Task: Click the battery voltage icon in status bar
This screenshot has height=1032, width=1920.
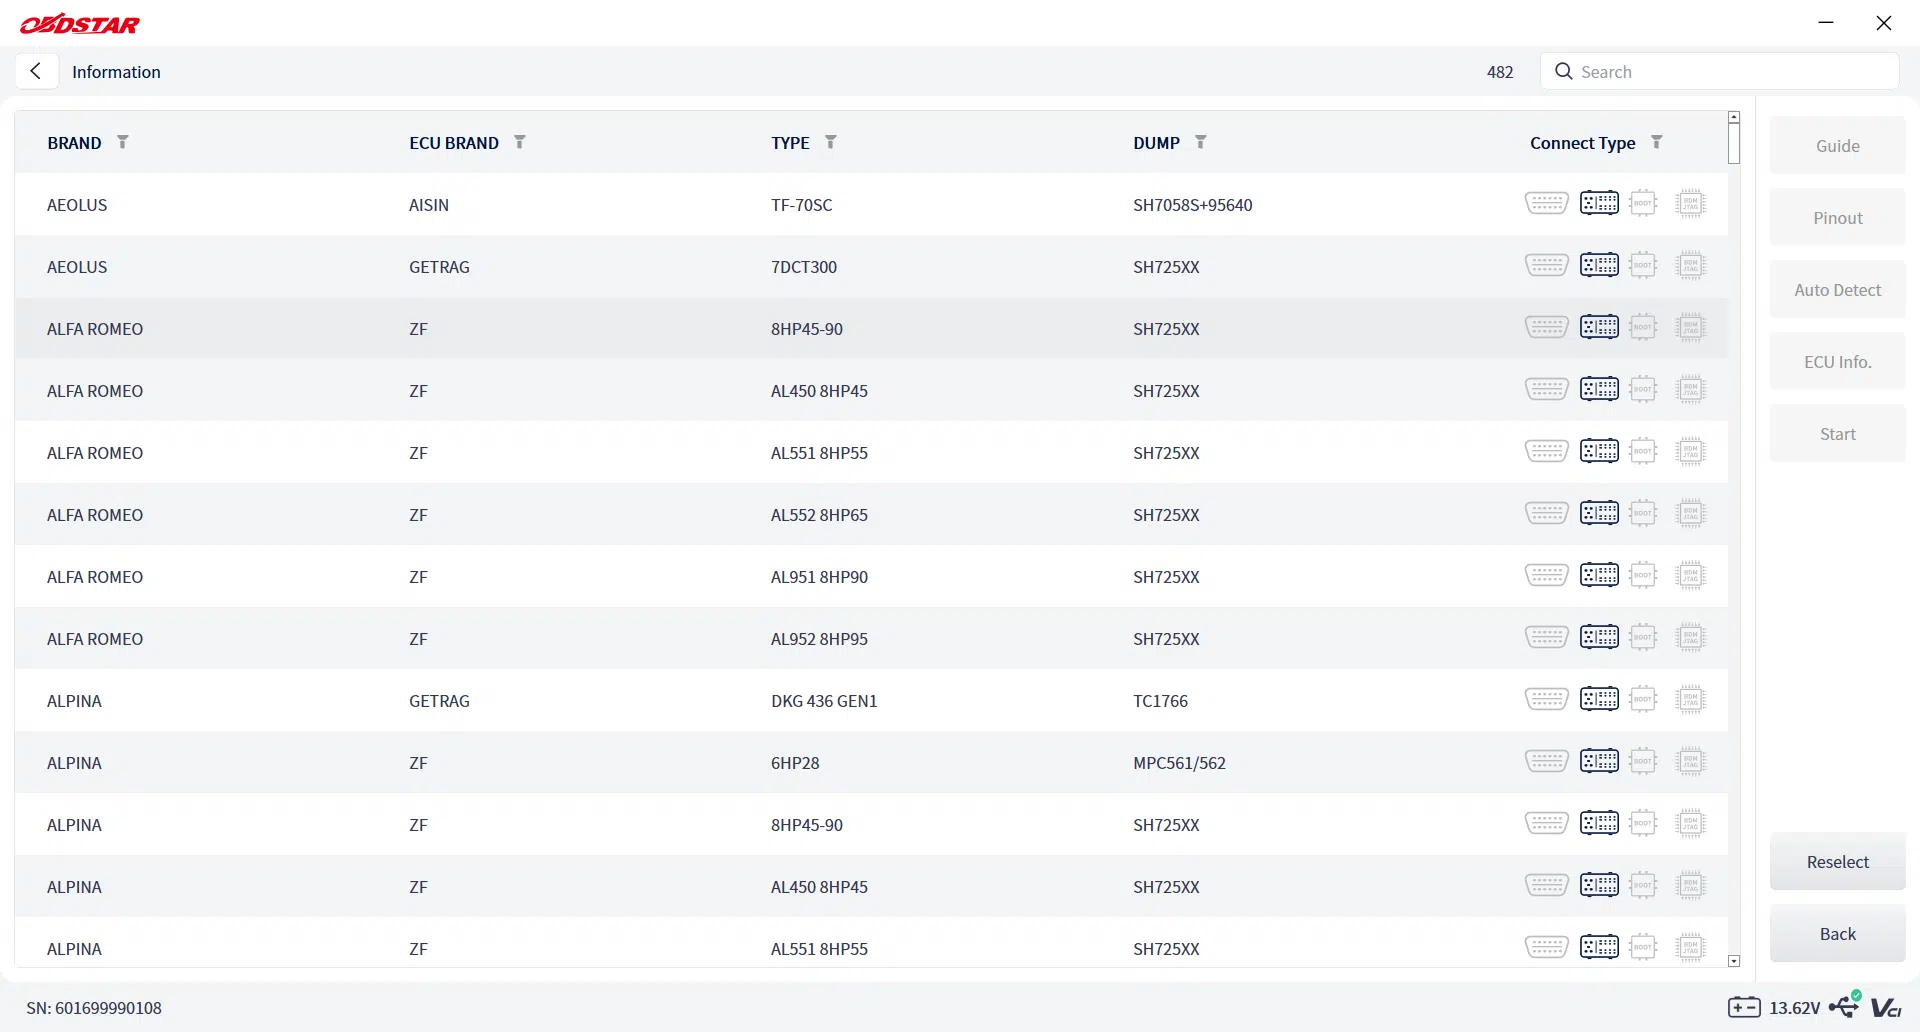Action: click(x=1744, y=1007)
